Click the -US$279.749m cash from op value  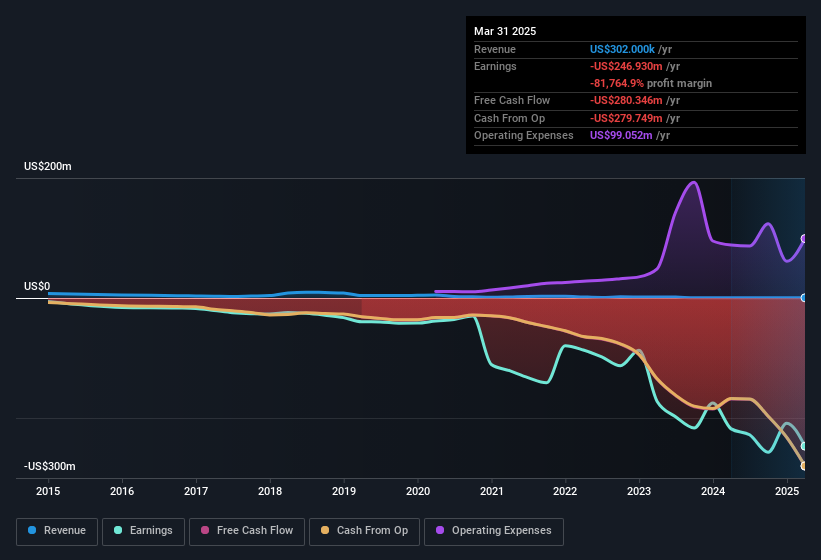point(626,118)
